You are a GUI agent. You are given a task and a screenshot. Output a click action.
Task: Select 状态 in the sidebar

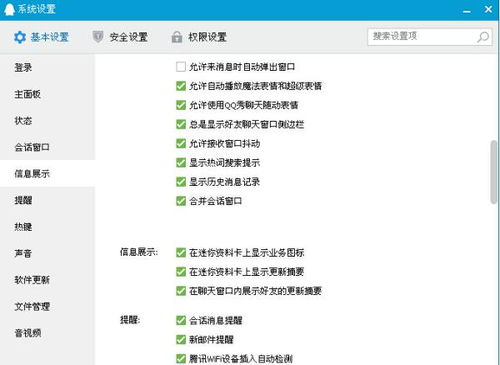pyautogui.click(x=47, y=121)
